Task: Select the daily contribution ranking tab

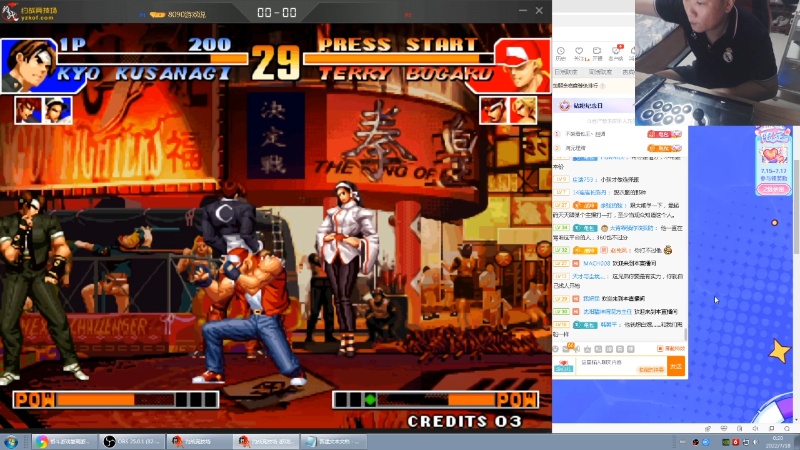Action: click(x=566, y=72)
